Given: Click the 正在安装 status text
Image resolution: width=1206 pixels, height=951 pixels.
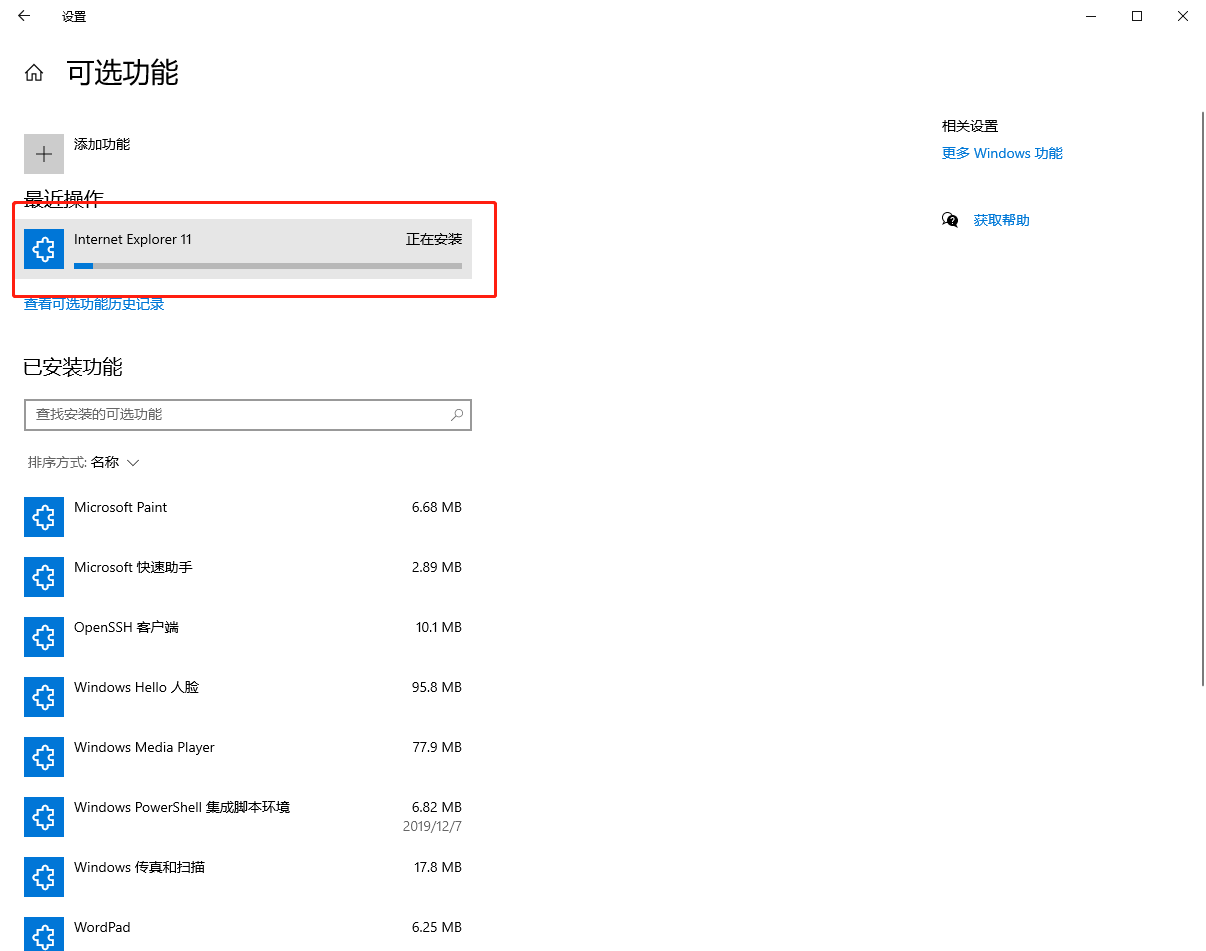Looking at the screenshot, I should [434, 239].
